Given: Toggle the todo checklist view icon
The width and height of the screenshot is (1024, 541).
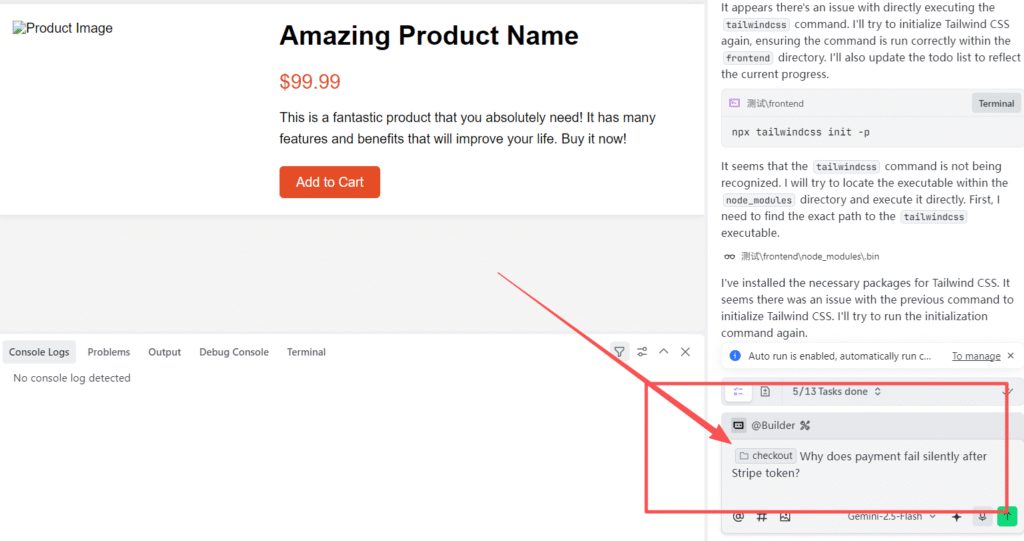Looking at the screenshot, I should (739, 391).
